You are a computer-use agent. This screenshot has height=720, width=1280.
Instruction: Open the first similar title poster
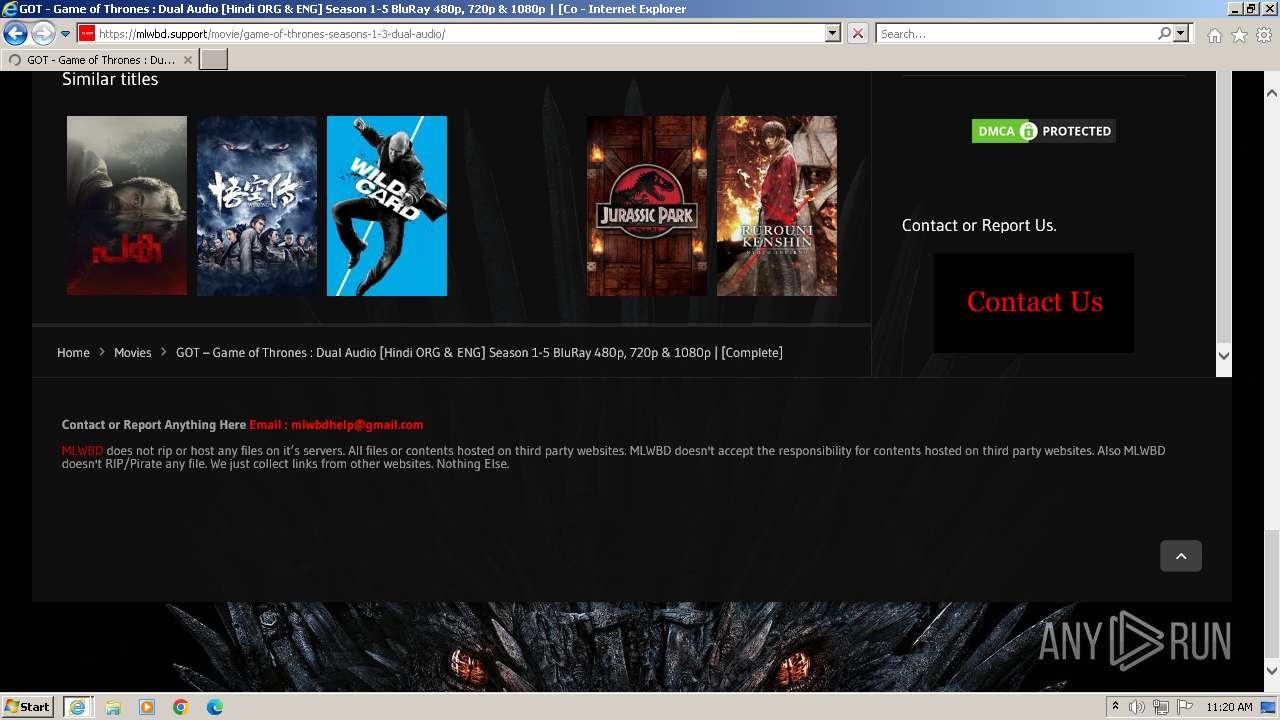coord(127,206)
